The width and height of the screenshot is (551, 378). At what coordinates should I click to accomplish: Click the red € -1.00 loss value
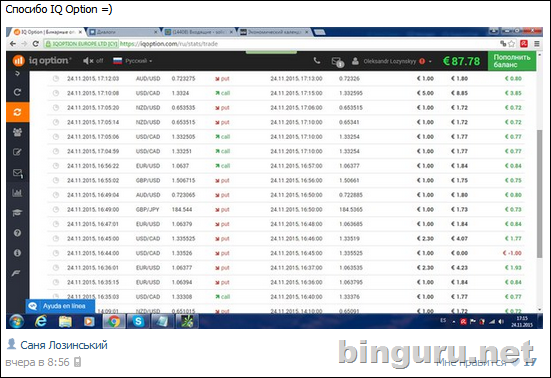512,253
